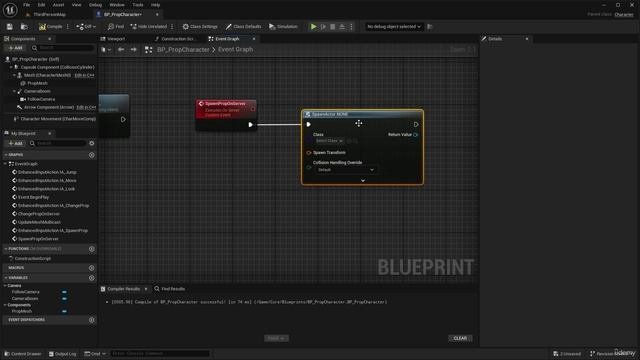Click Add in the Components panel
The image size is (640, 360).
[x=16, y=48]
